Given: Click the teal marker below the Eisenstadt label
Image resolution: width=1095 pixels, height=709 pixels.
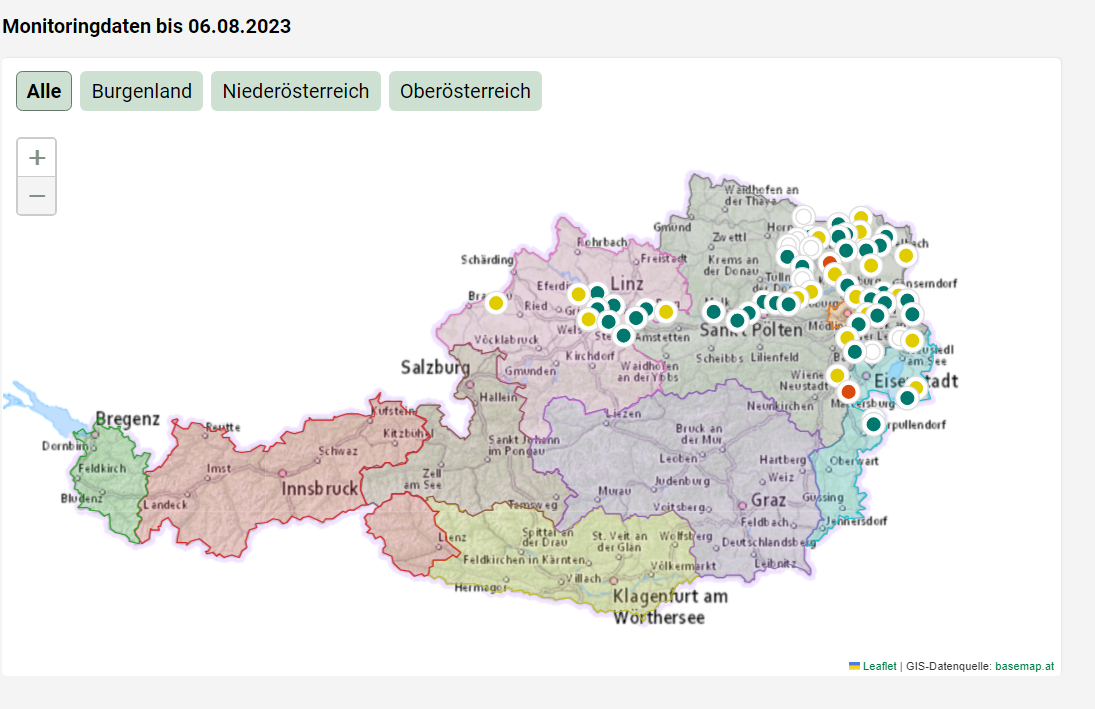Looking at the screenshot, I should click(x=907, y=398).
